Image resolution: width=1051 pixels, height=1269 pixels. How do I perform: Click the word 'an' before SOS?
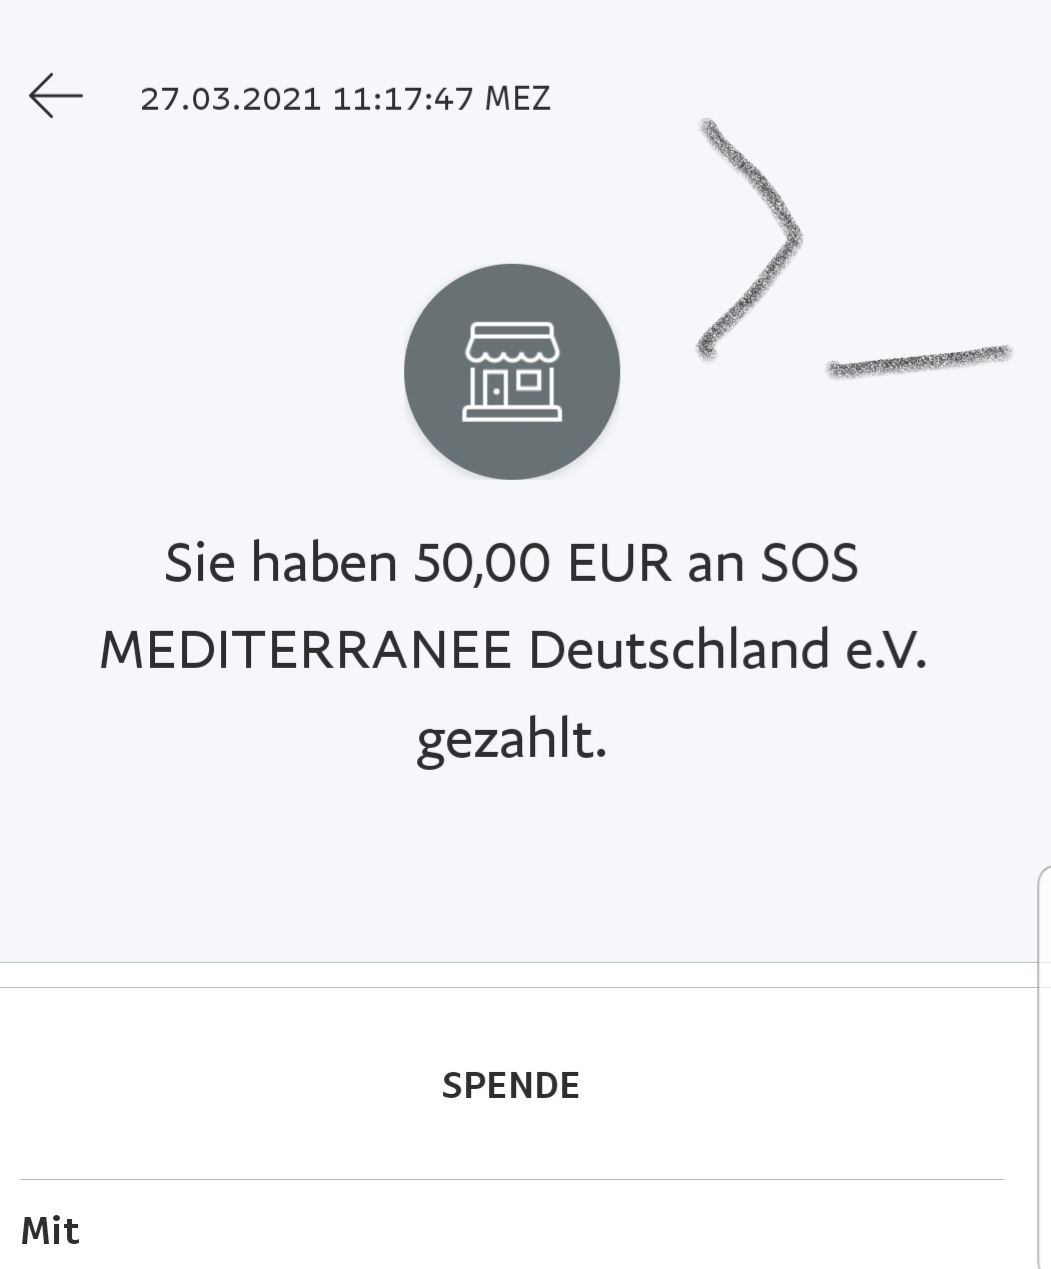(x=716, y=563)
